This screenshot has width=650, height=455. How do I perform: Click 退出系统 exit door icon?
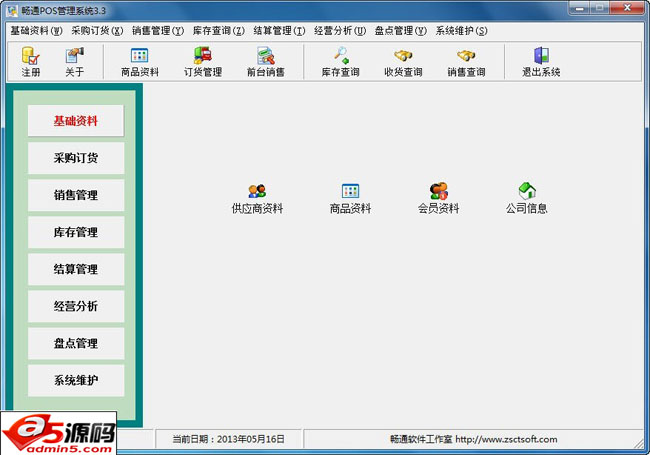coord(541,62)
